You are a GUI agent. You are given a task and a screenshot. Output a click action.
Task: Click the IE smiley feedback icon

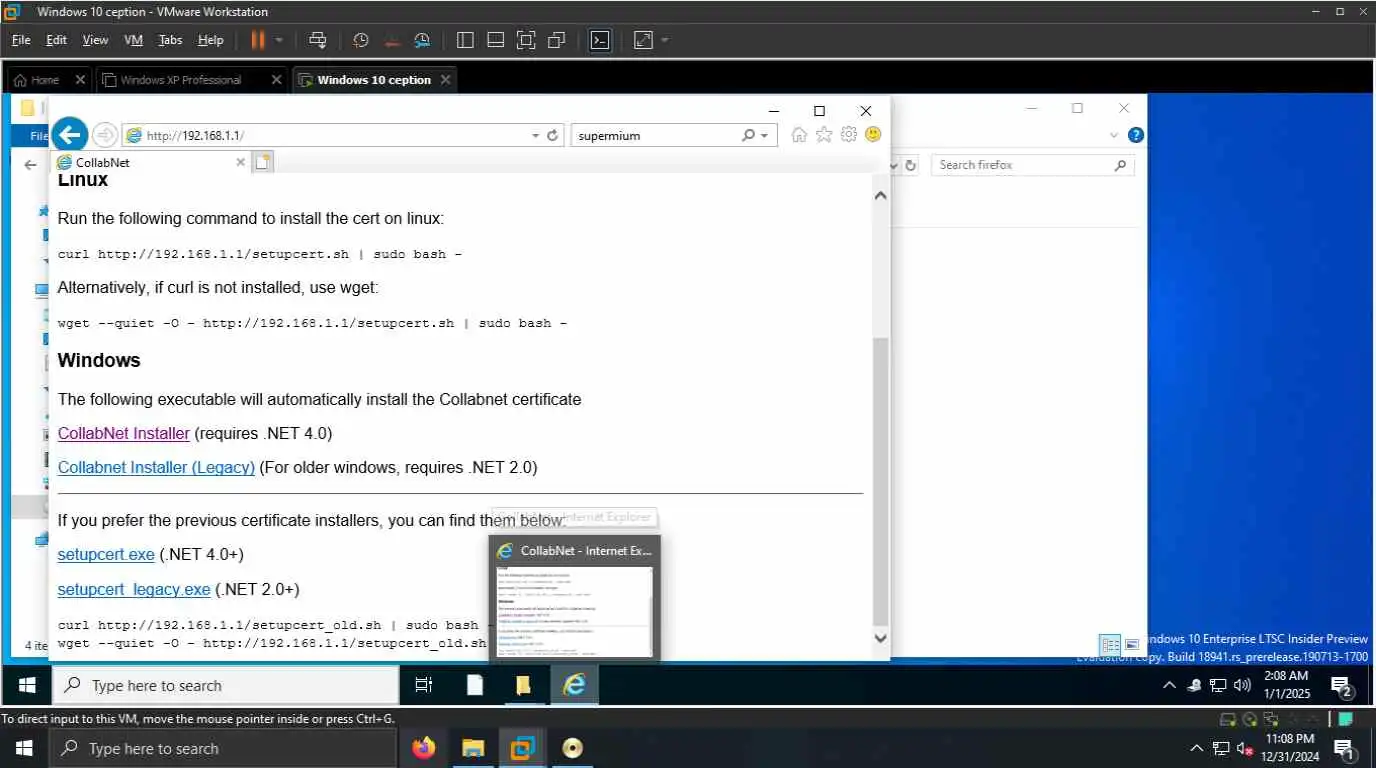coord(873,135)
